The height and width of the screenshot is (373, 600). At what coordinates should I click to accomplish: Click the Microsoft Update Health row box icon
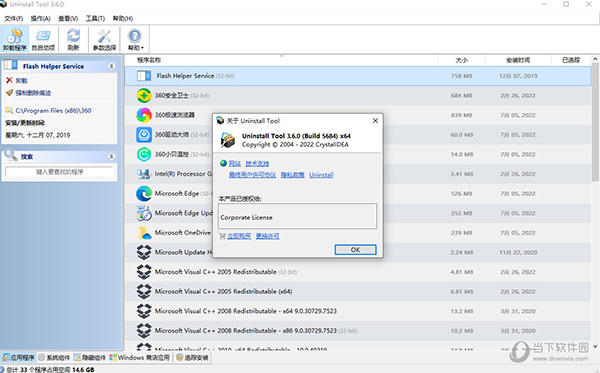coord(144,252)
